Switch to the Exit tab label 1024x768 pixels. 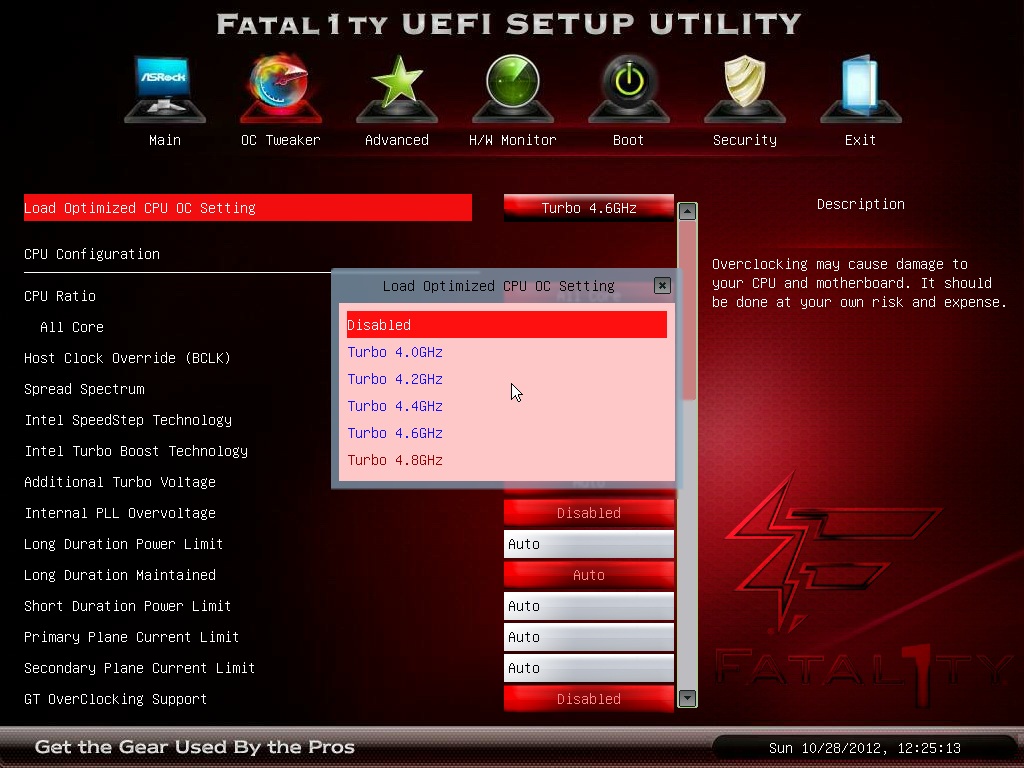coord(860,140)
